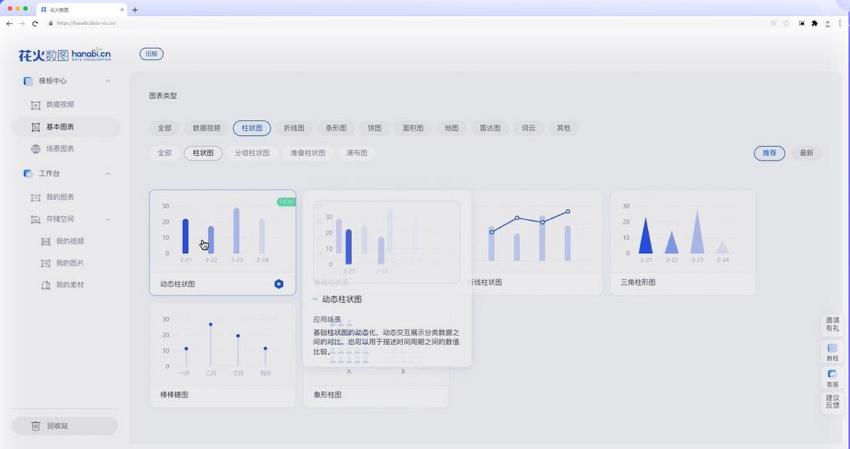Go back with the browser back arrow
The image size is (850, 449).
coord(9,23)
